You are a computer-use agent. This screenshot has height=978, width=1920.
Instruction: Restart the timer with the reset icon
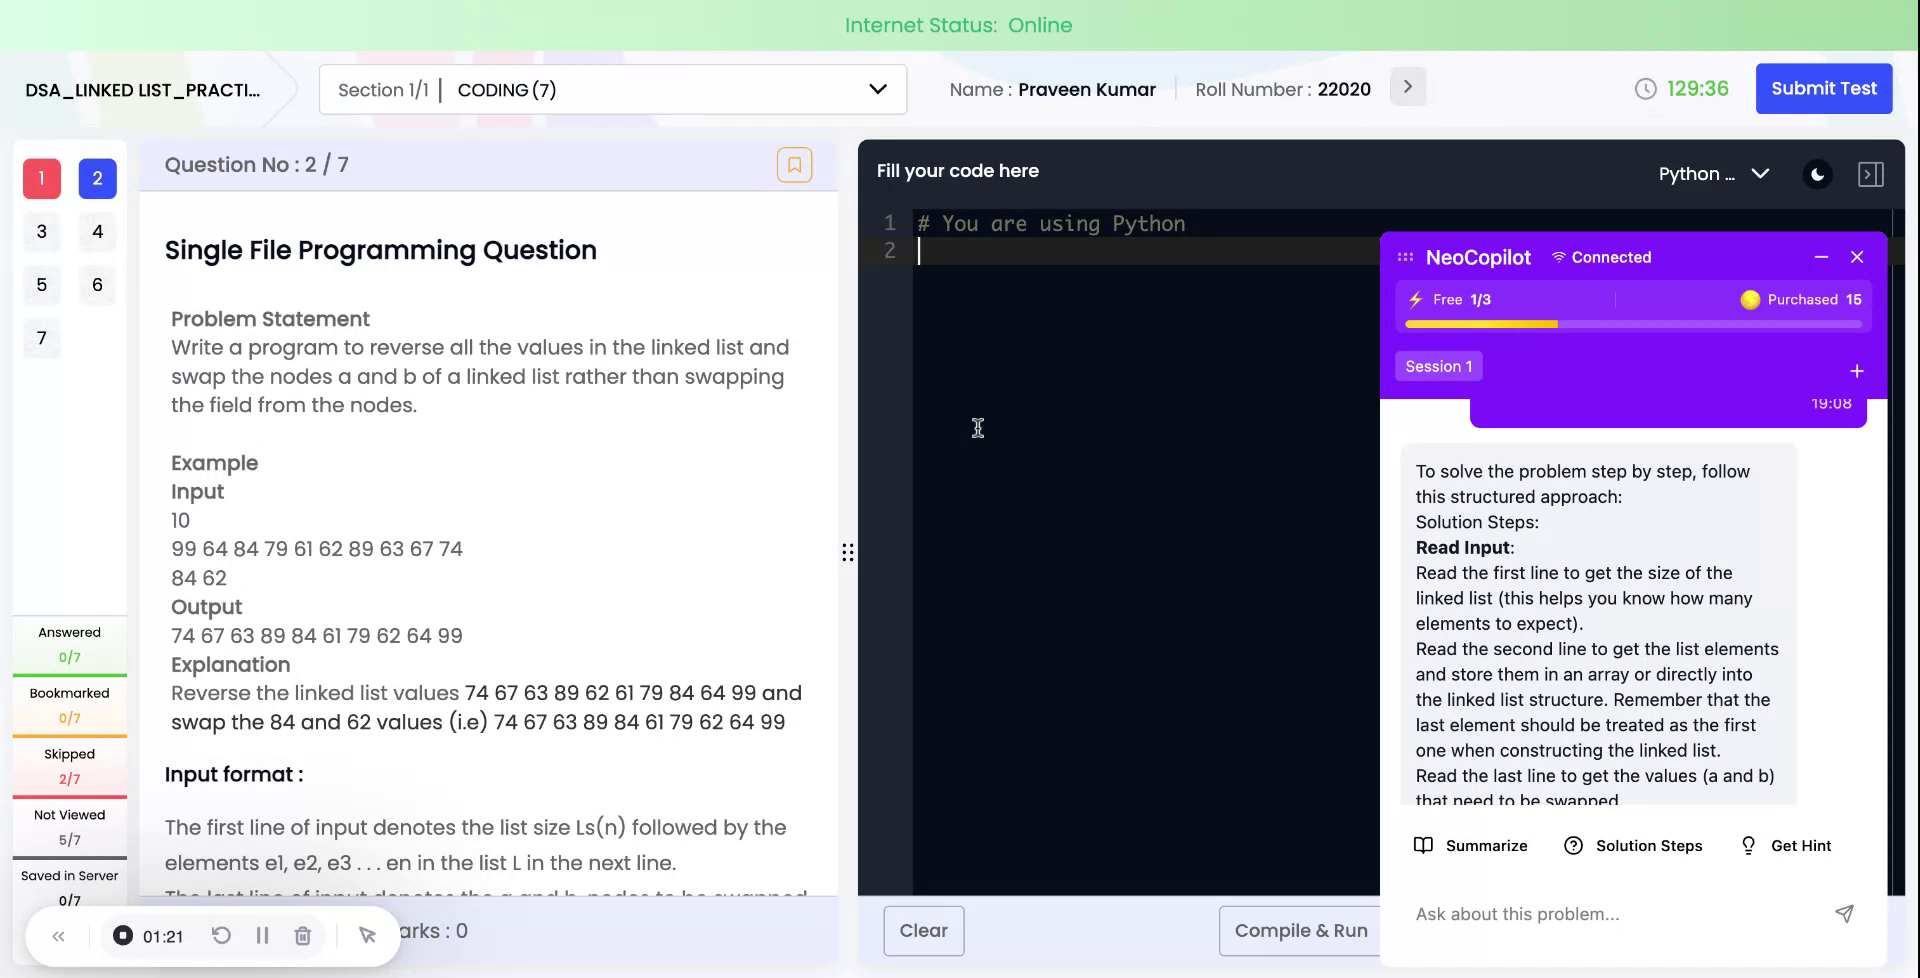(x=222, y=935)
